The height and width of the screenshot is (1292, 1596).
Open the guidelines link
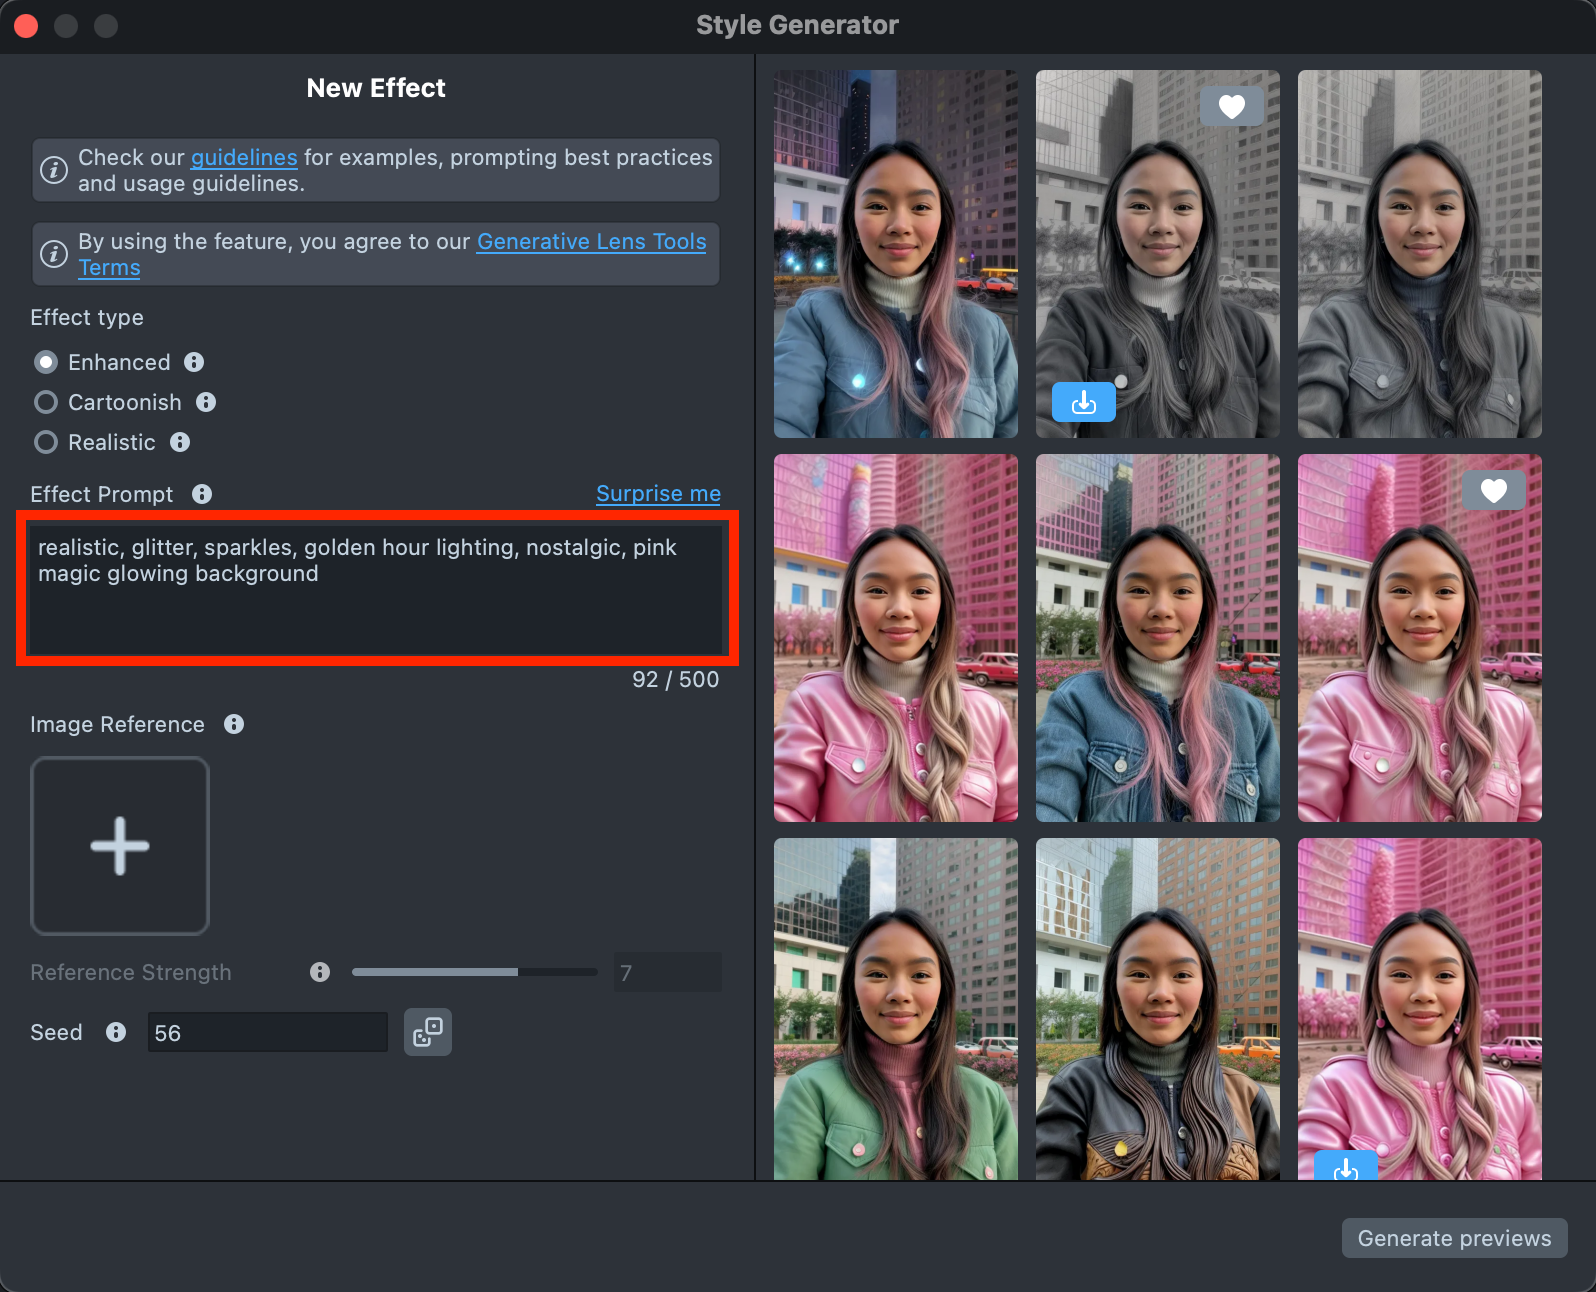[244, 158]
